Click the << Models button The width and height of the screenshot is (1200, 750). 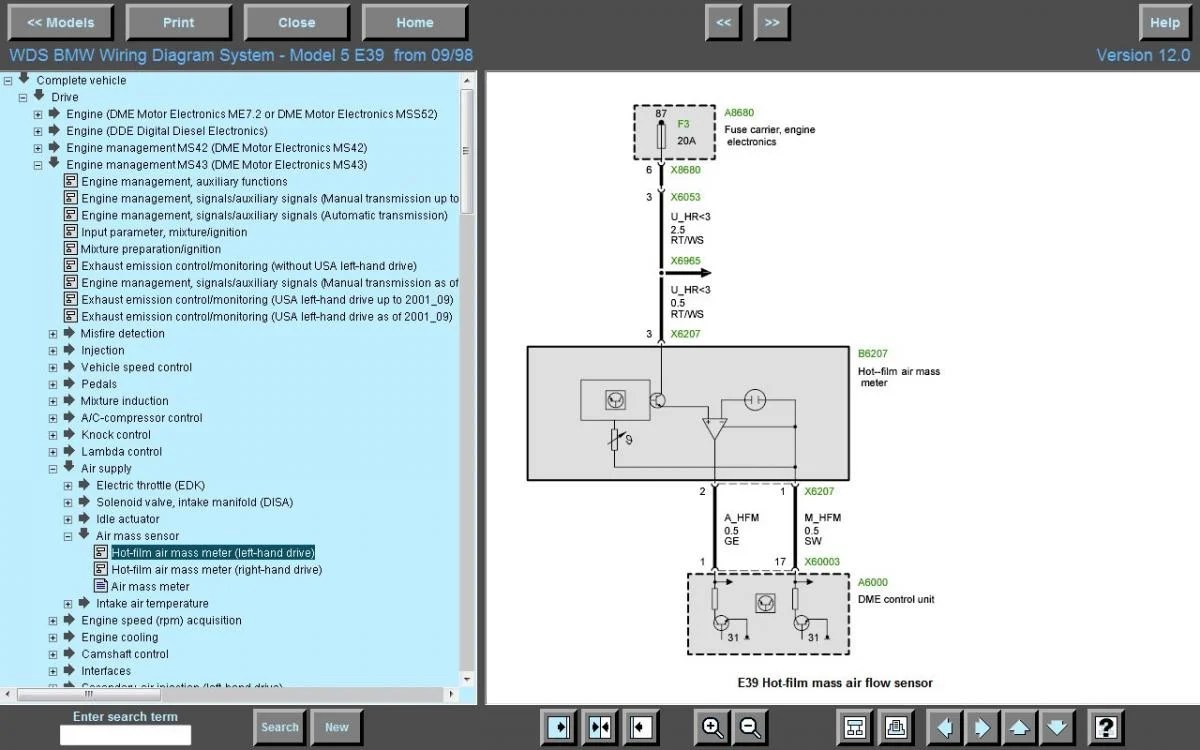point(60,22)
